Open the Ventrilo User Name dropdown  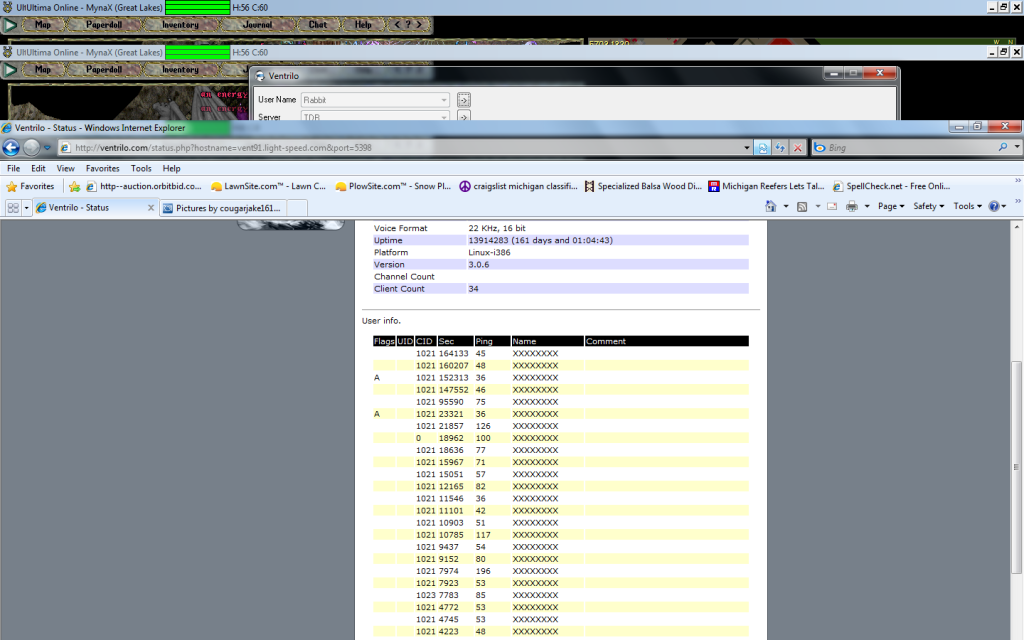click(x=444, y=100)
